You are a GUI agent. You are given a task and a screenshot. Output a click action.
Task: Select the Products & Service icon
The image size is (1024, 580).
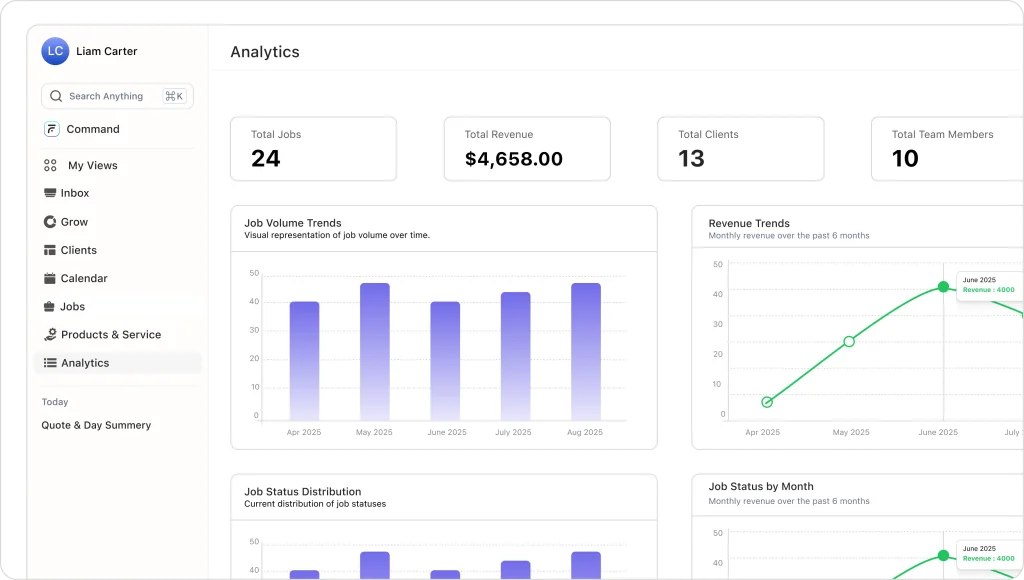point(48,334)
